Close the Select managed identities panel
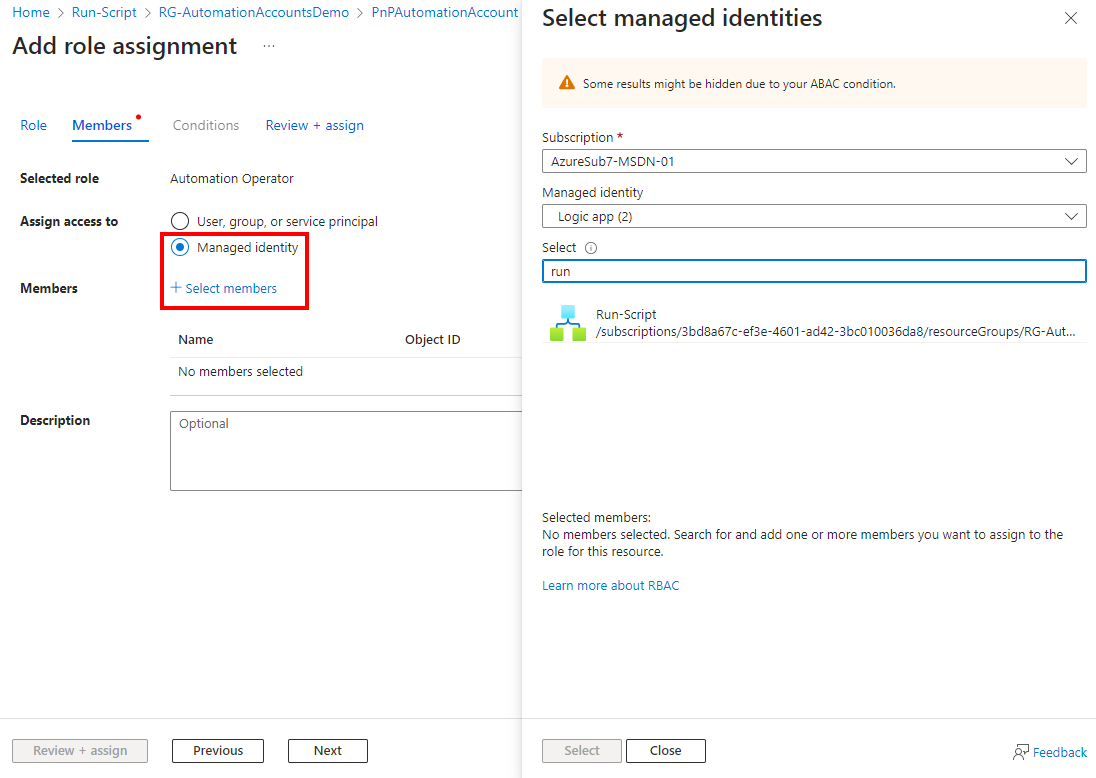Viewport: 1096px width, 778px height. (x=1071, y=19)
